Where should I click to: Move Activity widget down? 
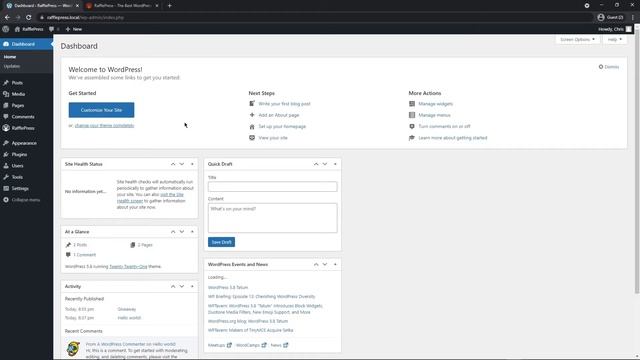182,287
